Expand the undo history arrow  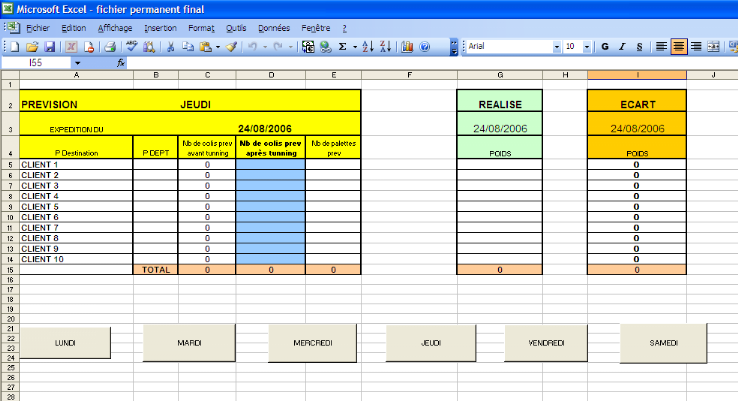point(265,47)
